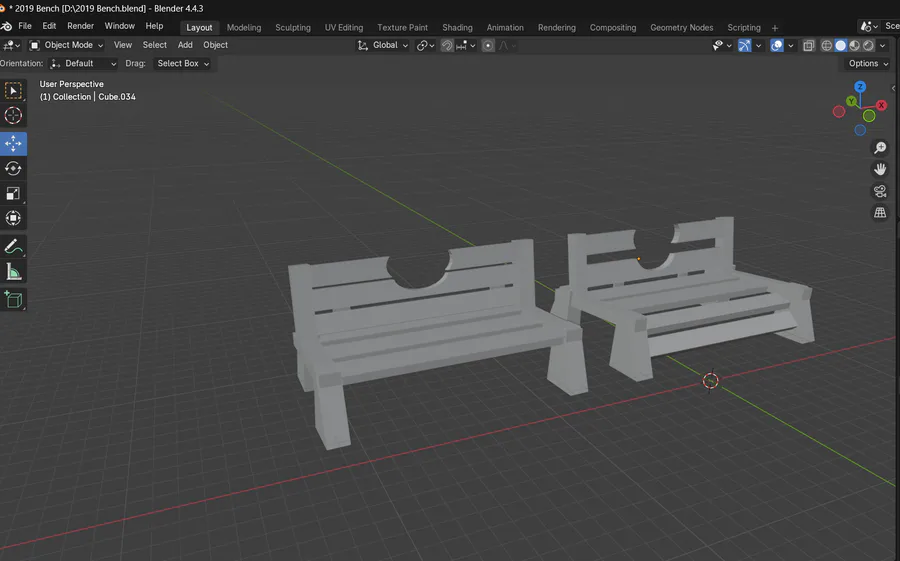The height and width of the screenshot is (561, 900).
Task: Open the Render menu
Action: tap(80, 26)
